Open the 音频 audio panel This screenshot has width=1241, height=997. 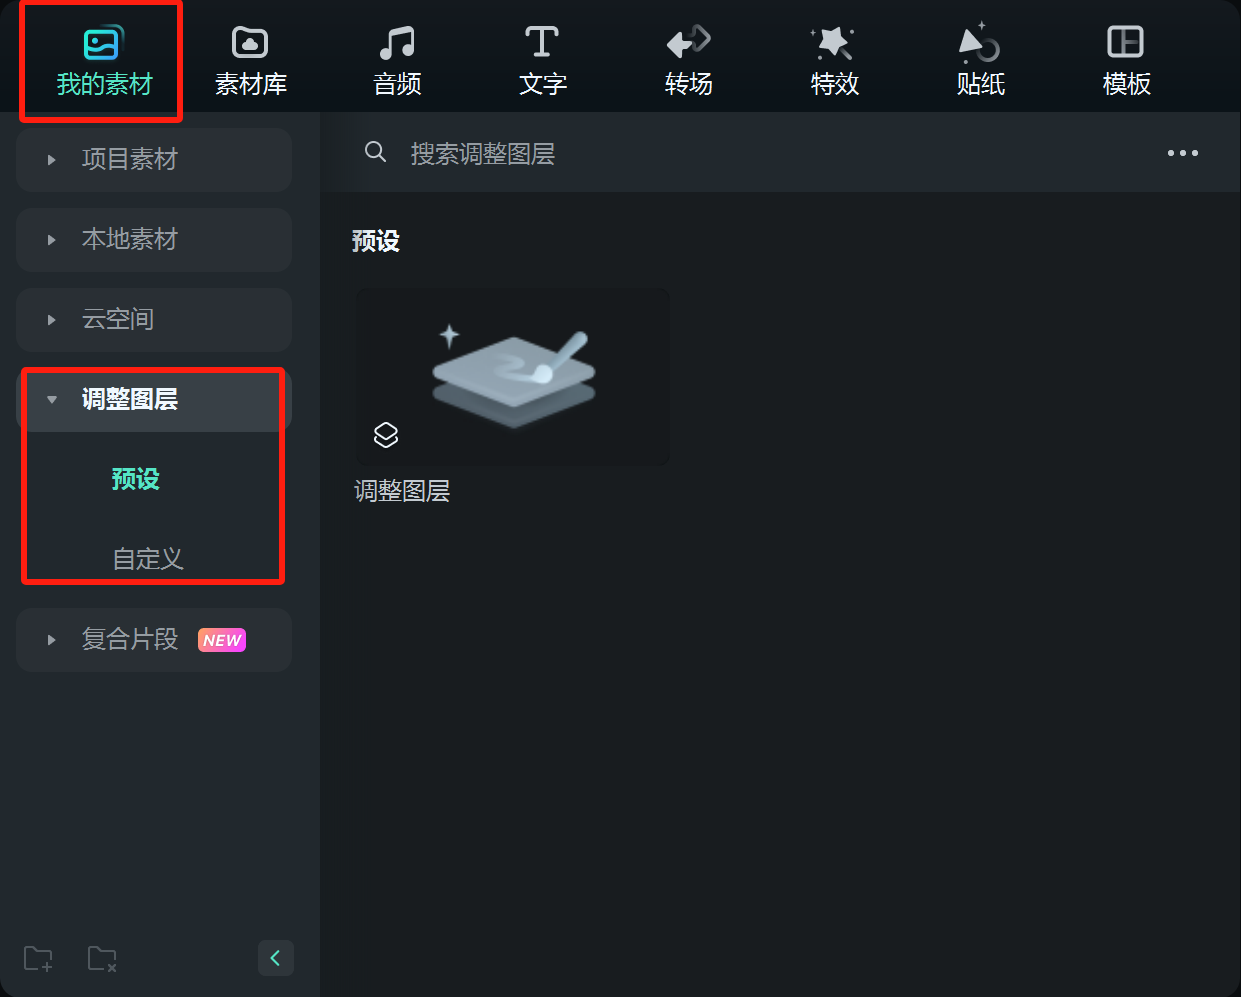(396, 57)
